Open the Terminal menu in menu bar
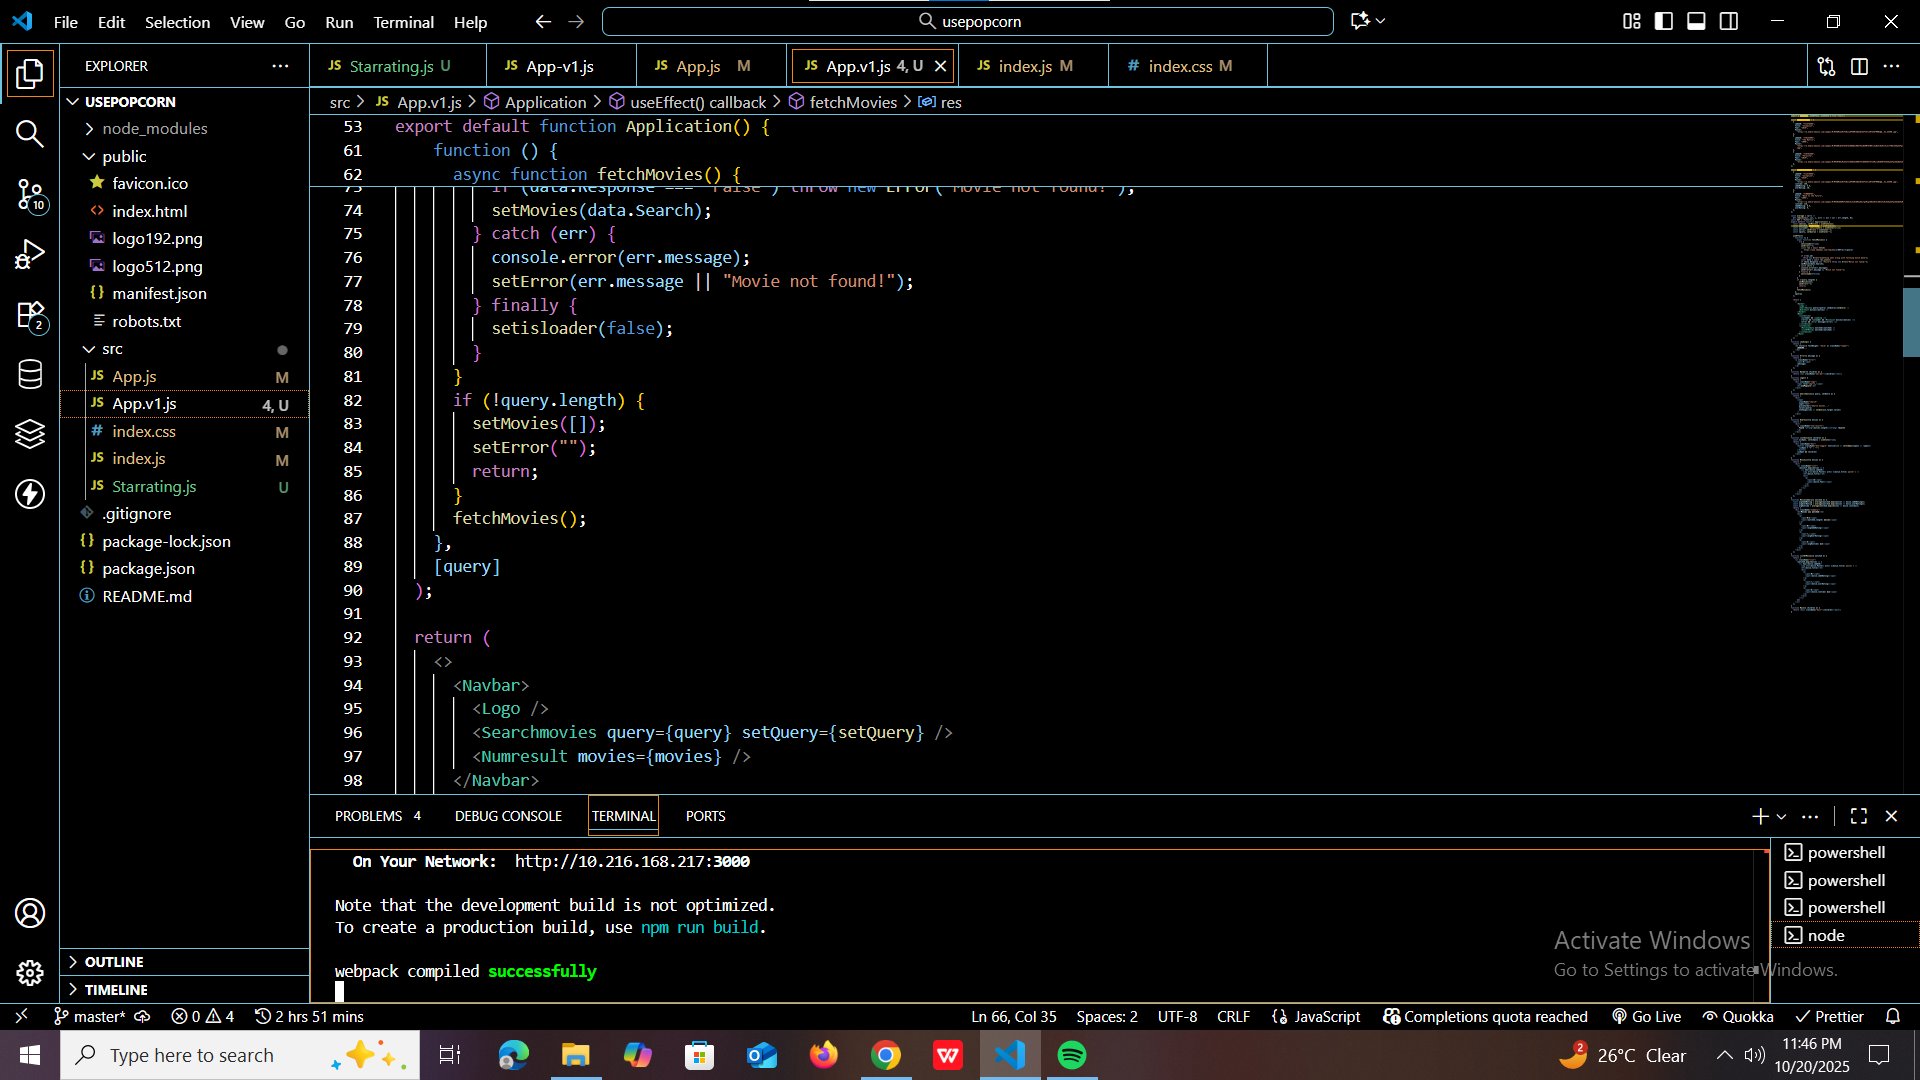 [x=403, y=22]
